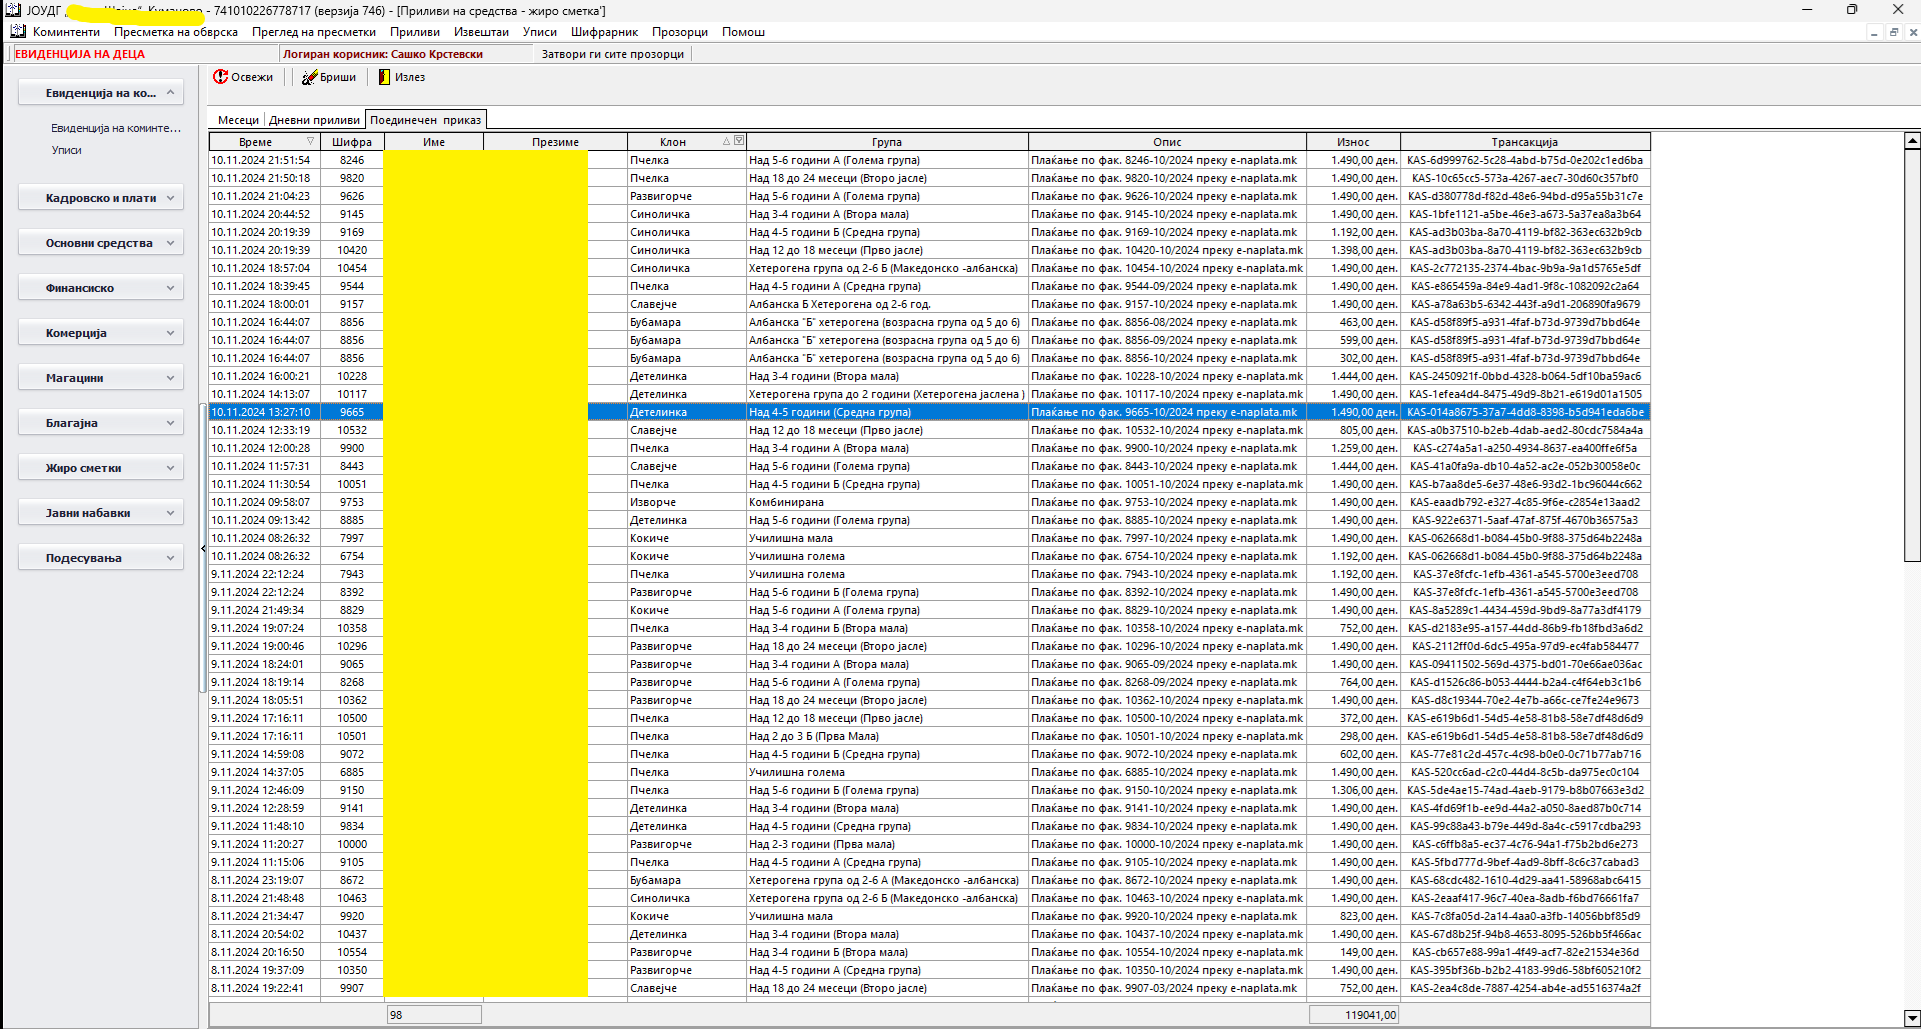Open the Коминтенти menu
1921x1029 pixels.
(x=66, y=32)
